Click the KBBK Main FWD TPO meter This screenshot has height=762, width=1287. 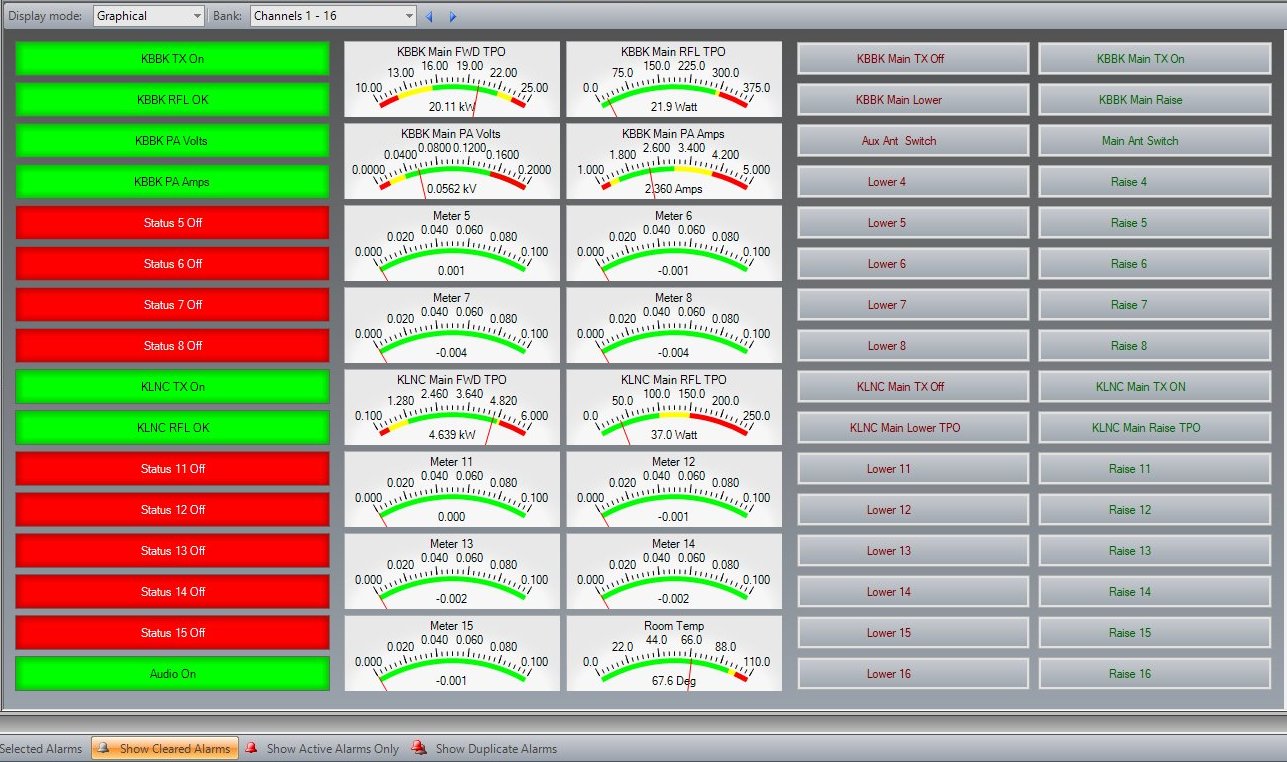coord(452,80)
